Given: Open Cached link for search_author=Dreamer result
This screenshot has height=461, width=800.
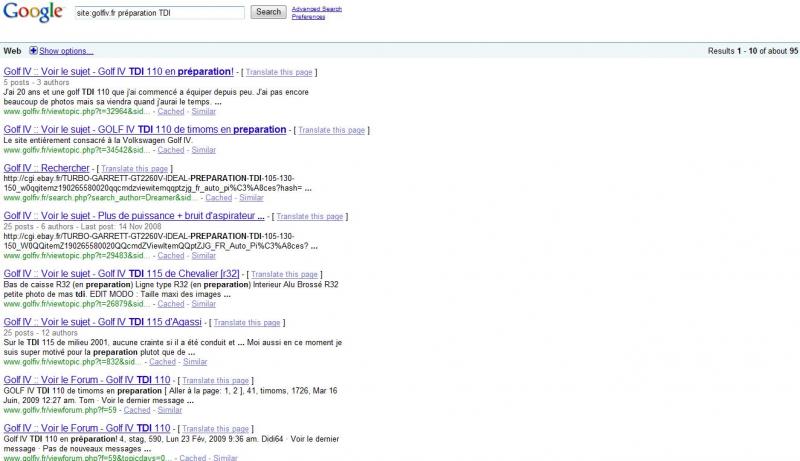Looking at the screenshot, I should 219,197.
